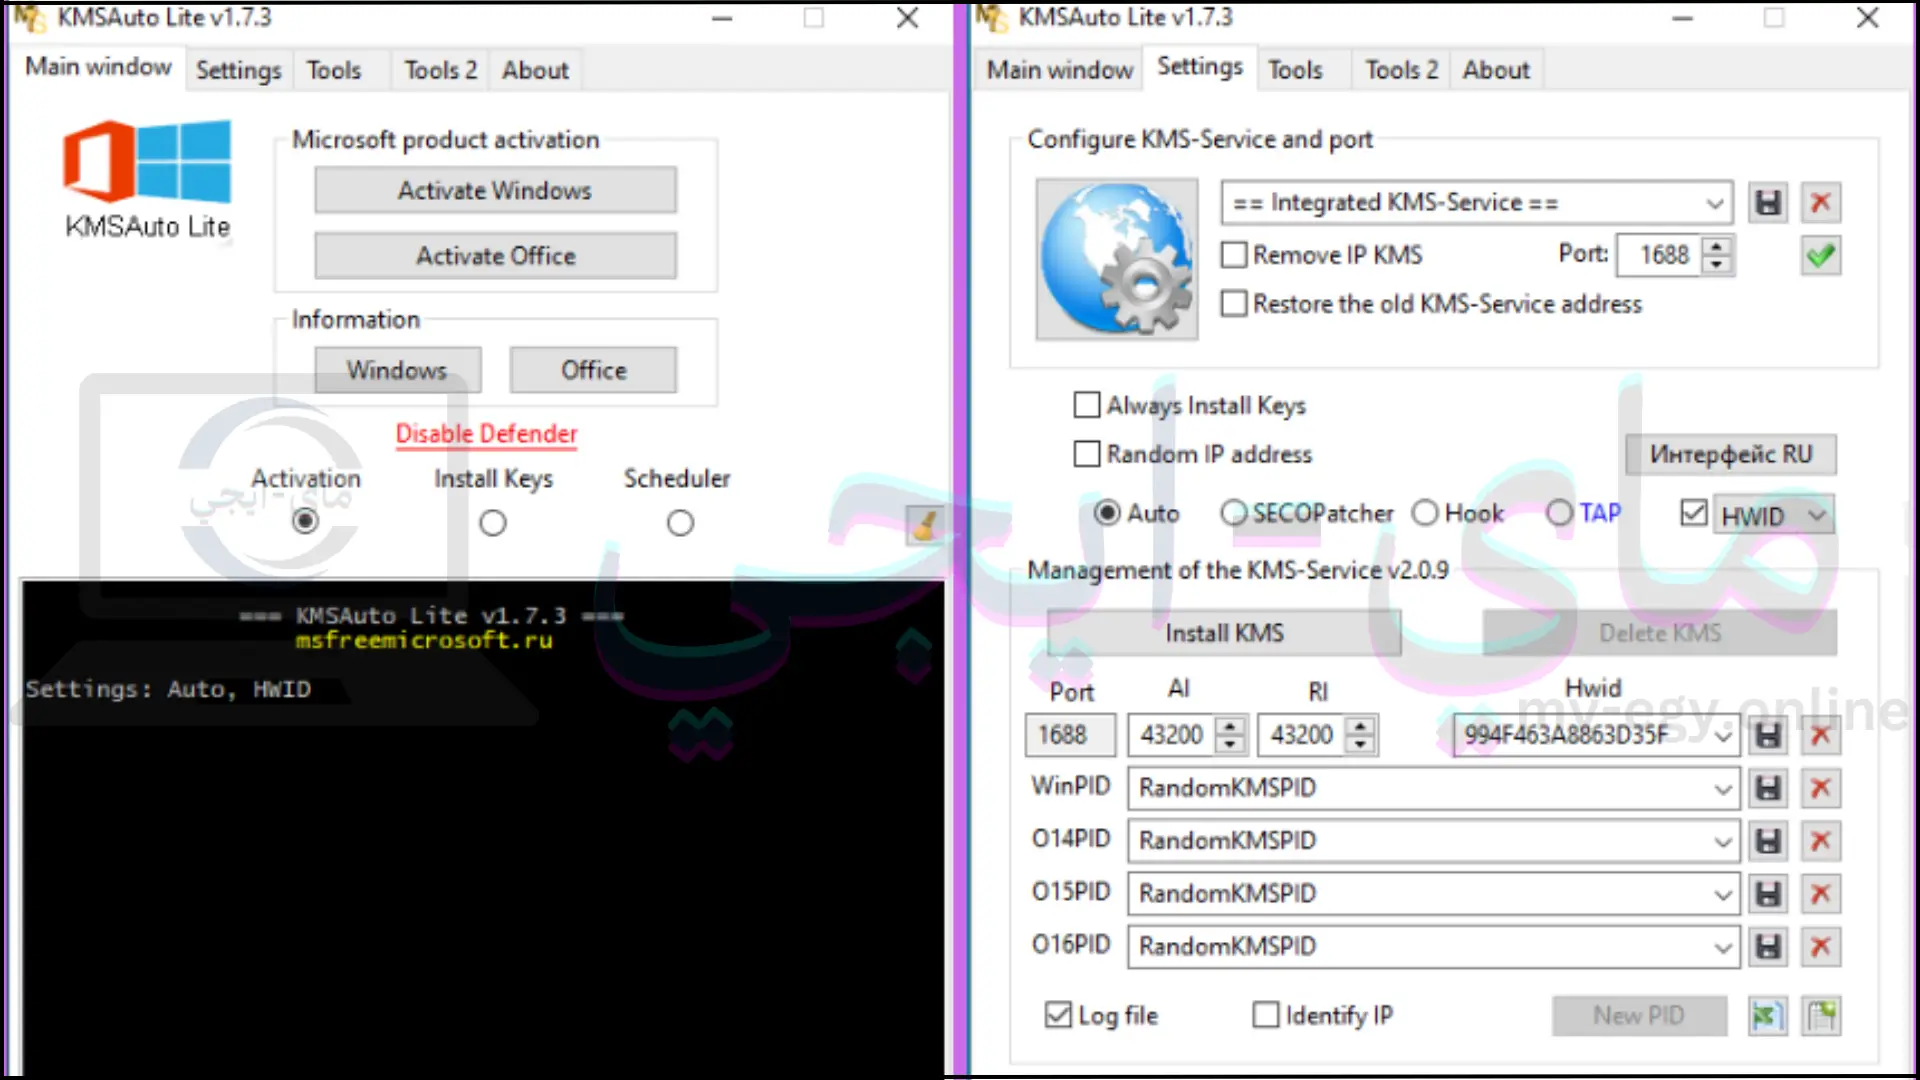Viewport: 1920px width, 1080px height.
Task: Toggle the Random IP address checkbox
Action: coord(1087,454)
